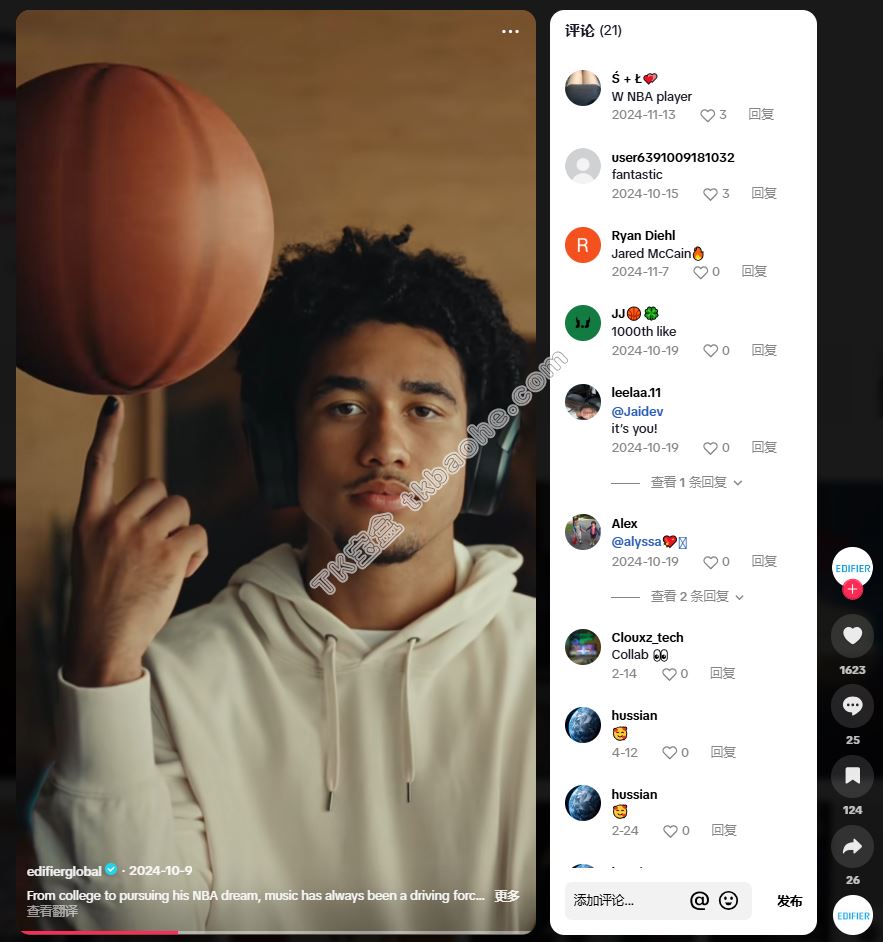Screen dimensions: 883x942
Task: Expand full caption with 更多
Action: coord(506,896)
